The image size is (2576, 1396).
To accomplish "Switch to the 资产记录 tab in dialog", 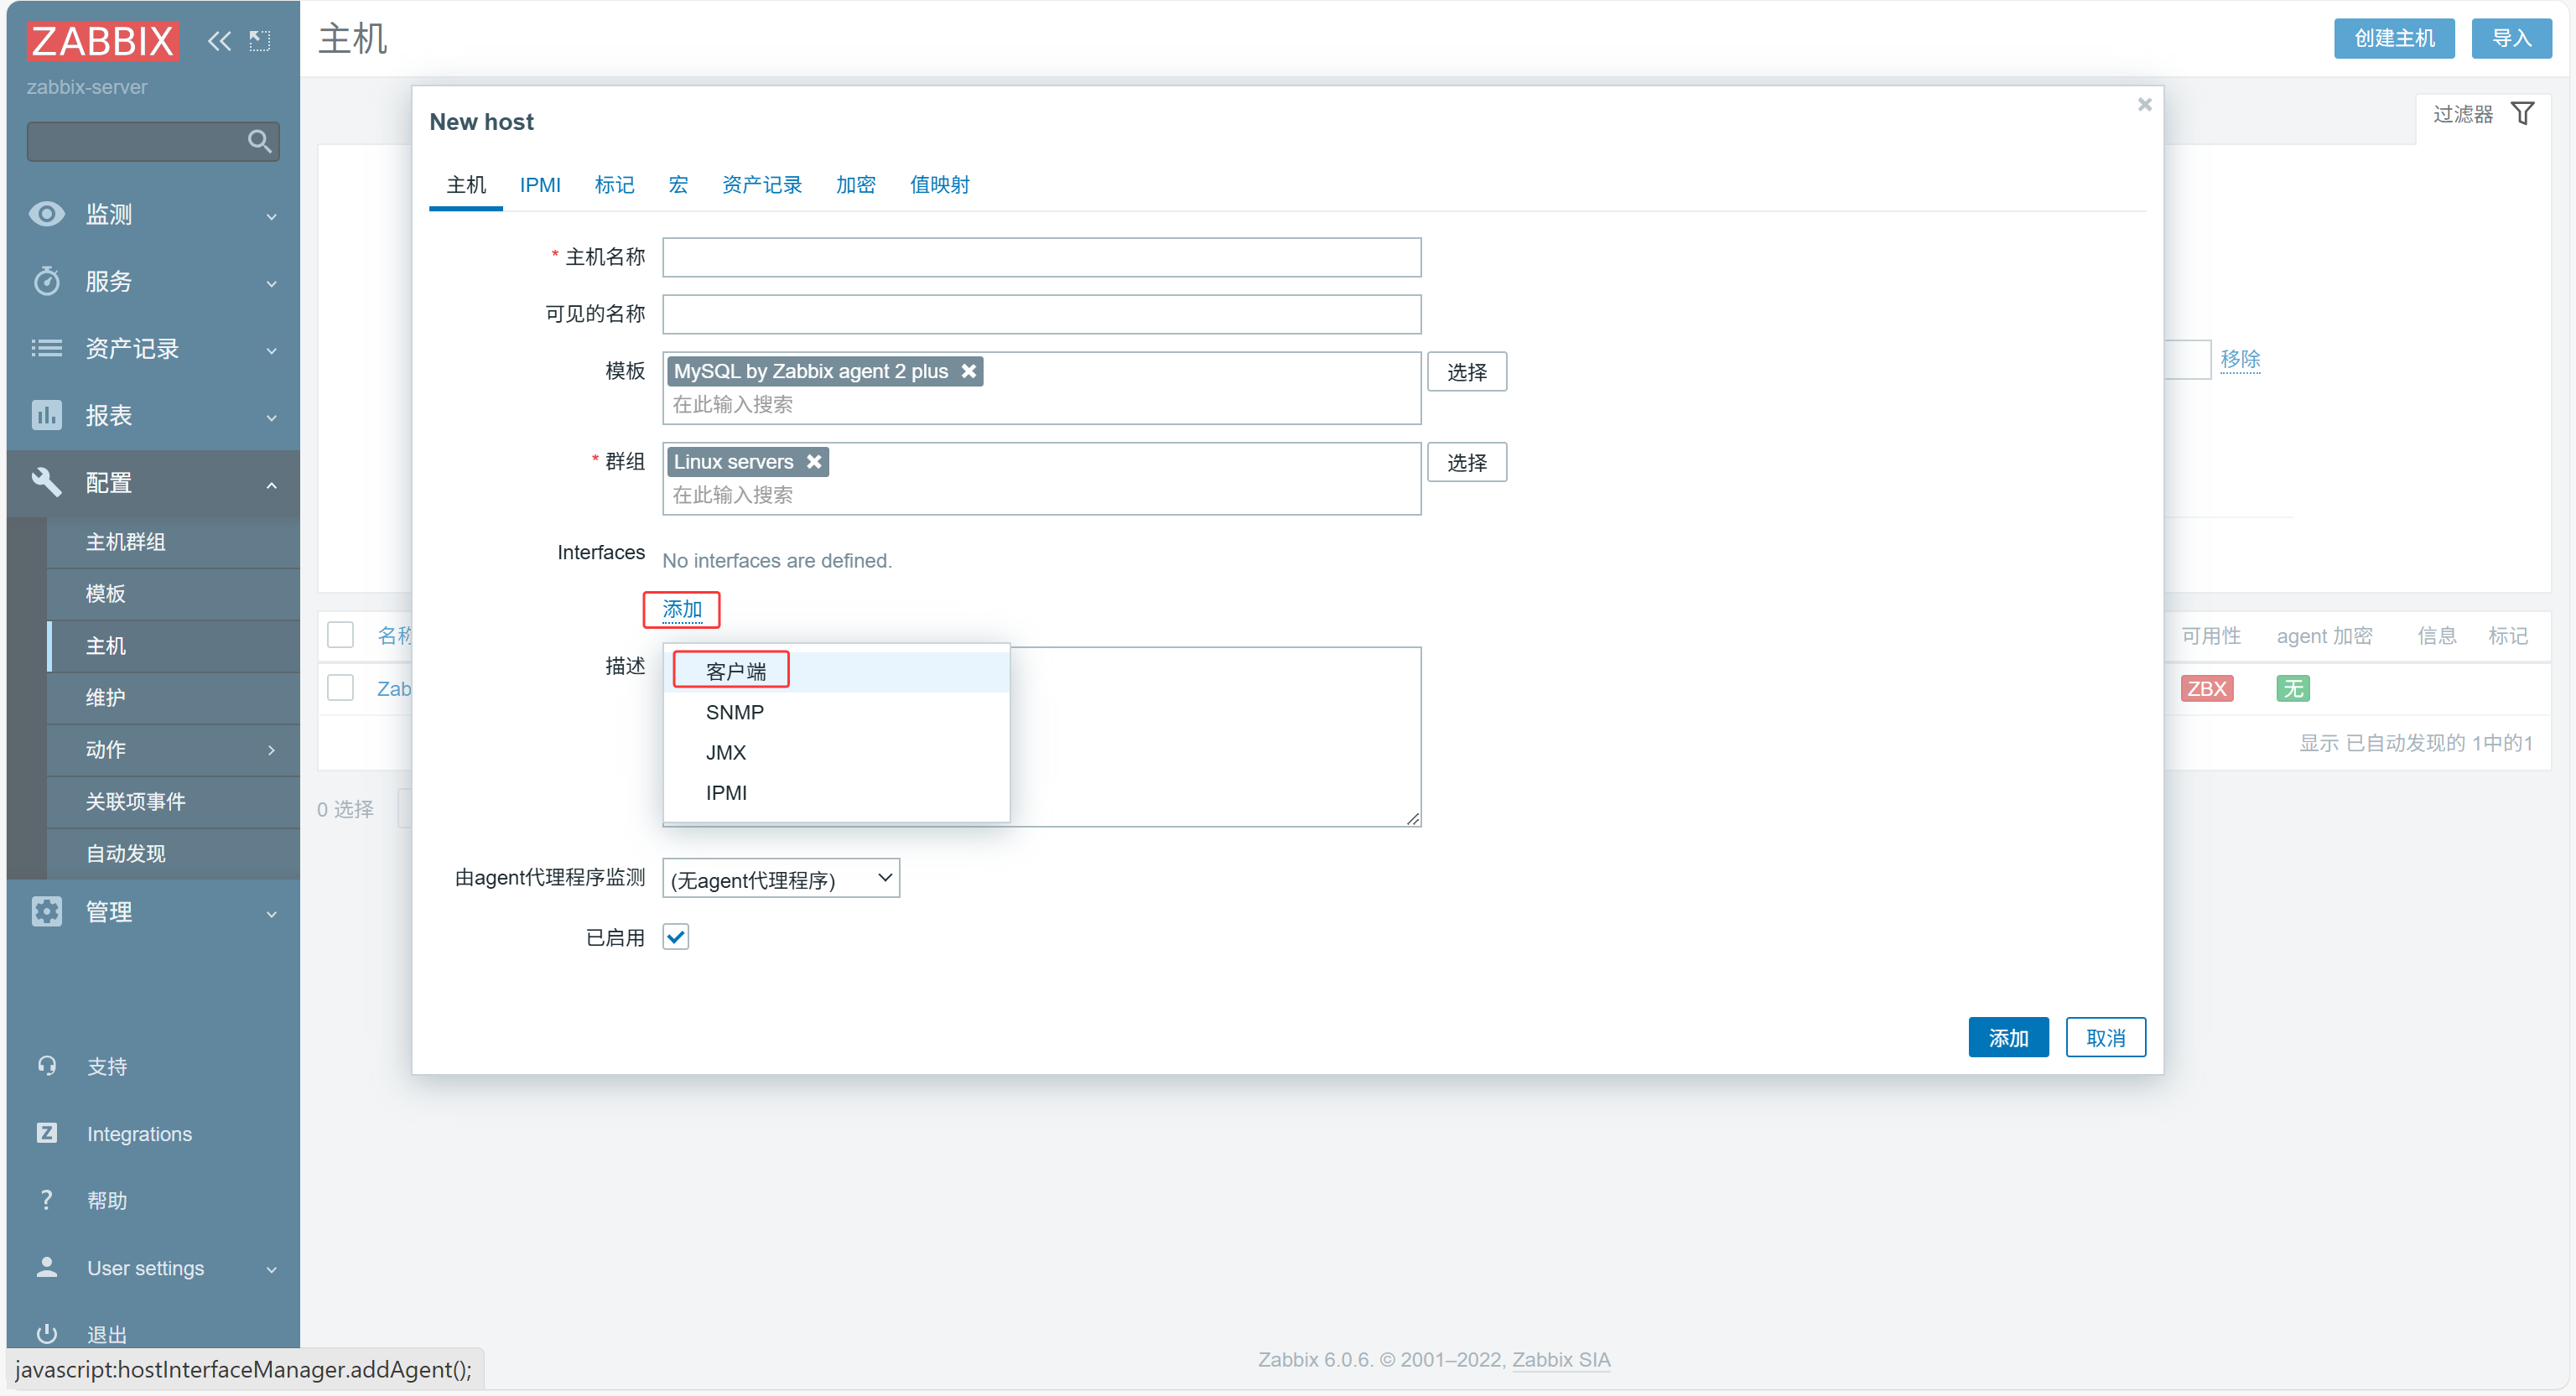I will (762, 185).
